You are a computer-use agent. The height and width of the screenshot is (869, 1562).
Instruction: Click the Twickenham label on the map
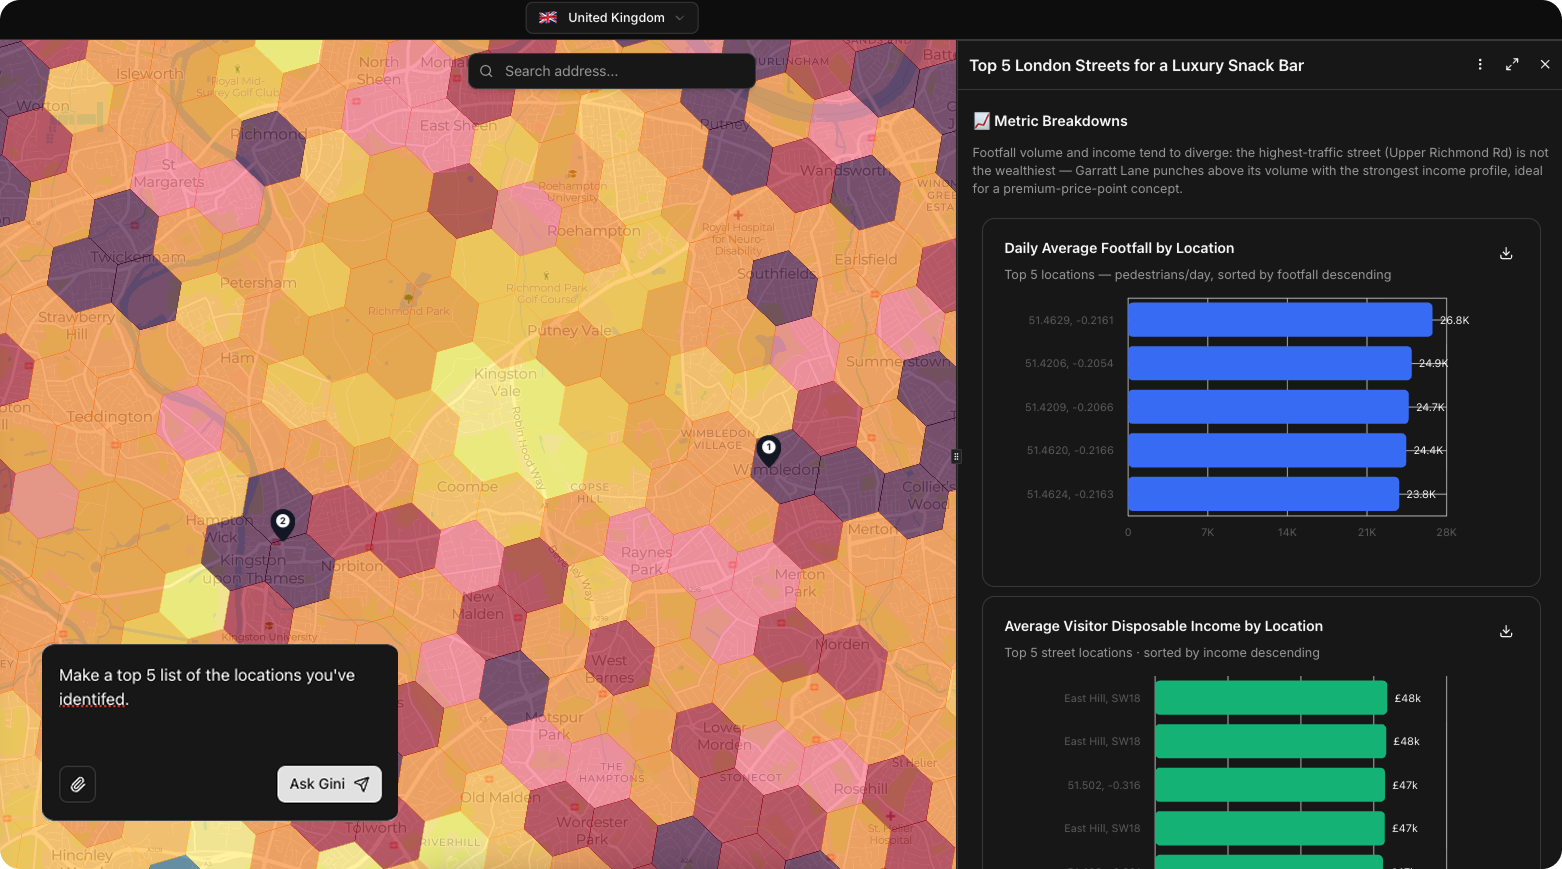click(138, 257)
